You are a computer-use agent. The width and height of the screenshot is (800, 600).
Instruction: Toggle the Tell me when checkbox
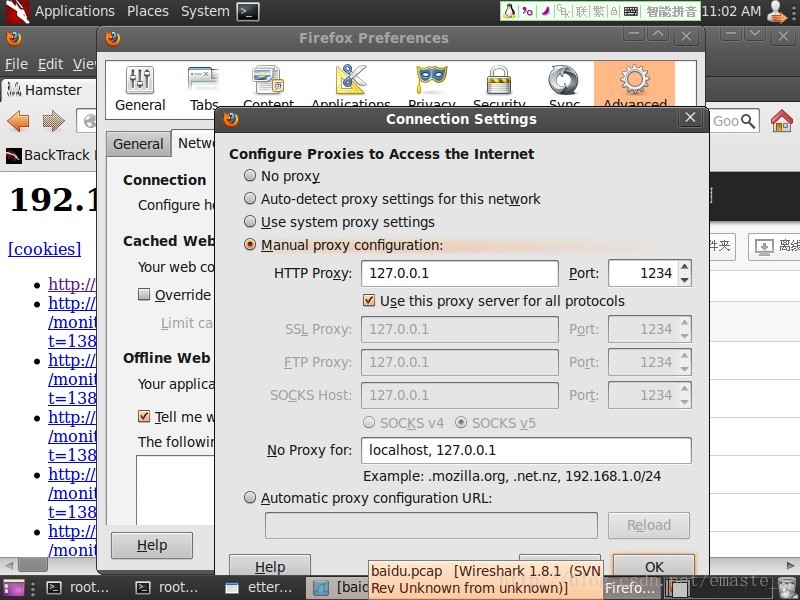click(x=144, y=416)
